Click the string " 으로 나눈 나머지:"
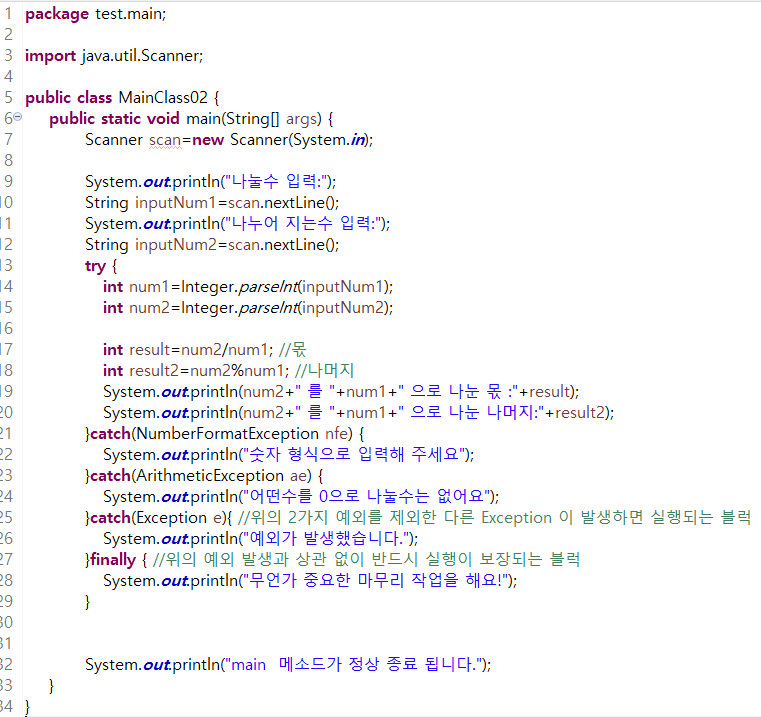Screen dimensions: 761x717 [x=474, y=413]
